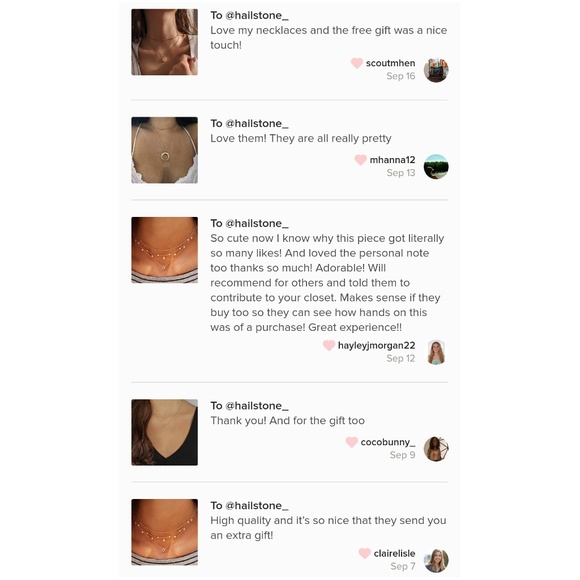Open scoutmhen's profile avatar
The width and height of the screenshot is (580, 580).
click(x=436, y=70)
